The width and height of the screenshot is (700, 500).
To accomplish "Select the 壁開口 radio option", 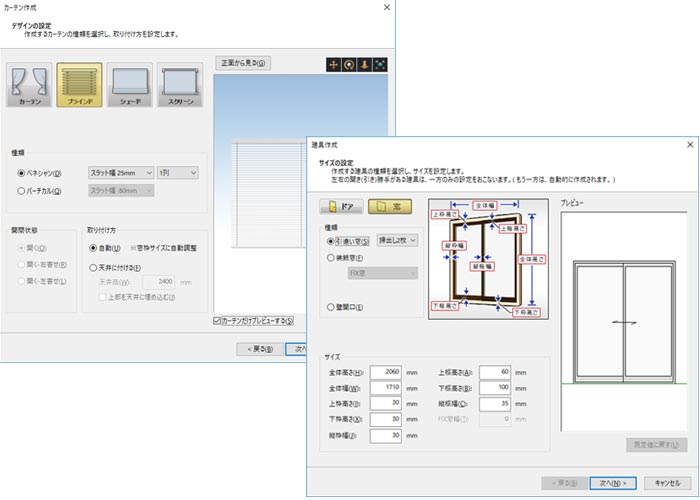I will pyautogui.click(x=331, y=307).
